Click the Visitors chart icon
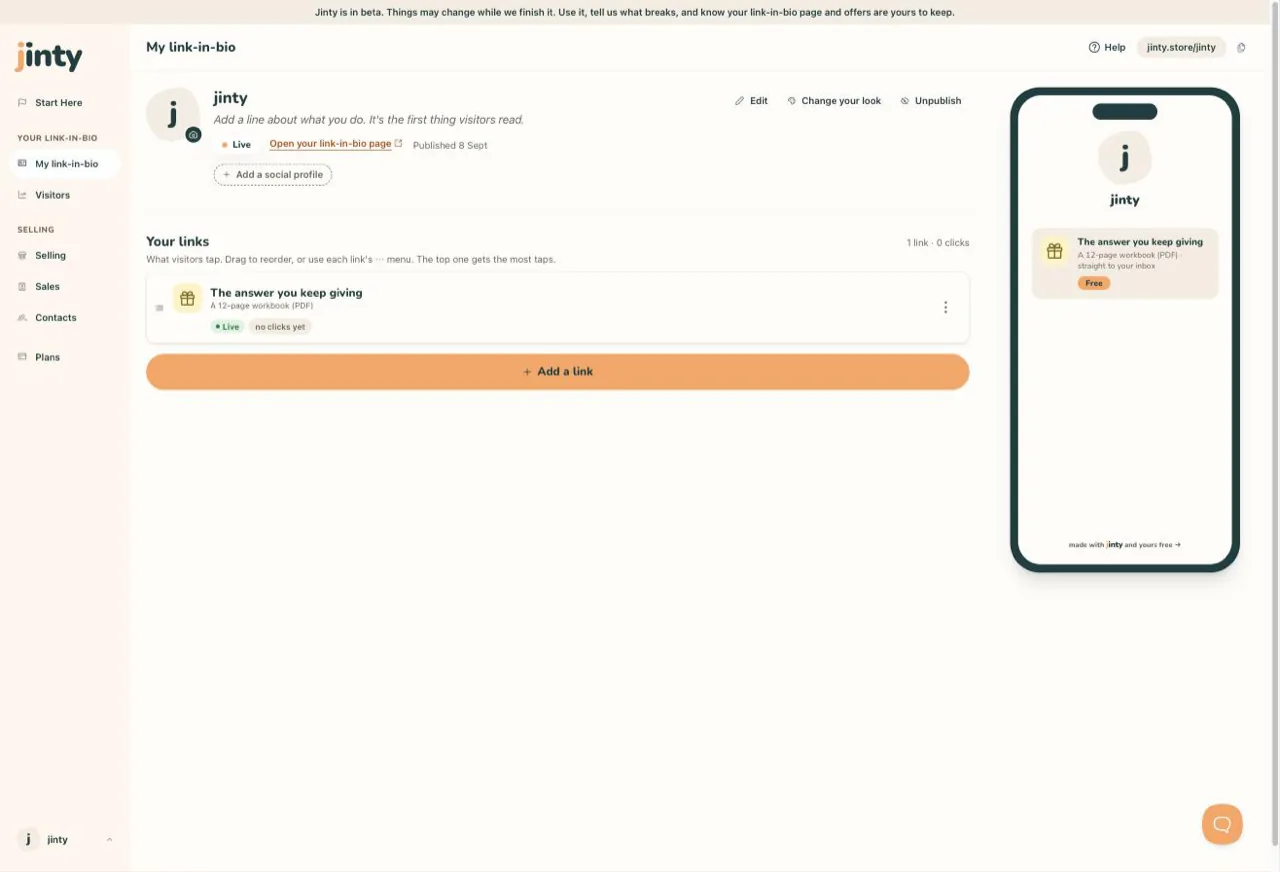The width and height of the screenshot is (1280, 872). 22,195
